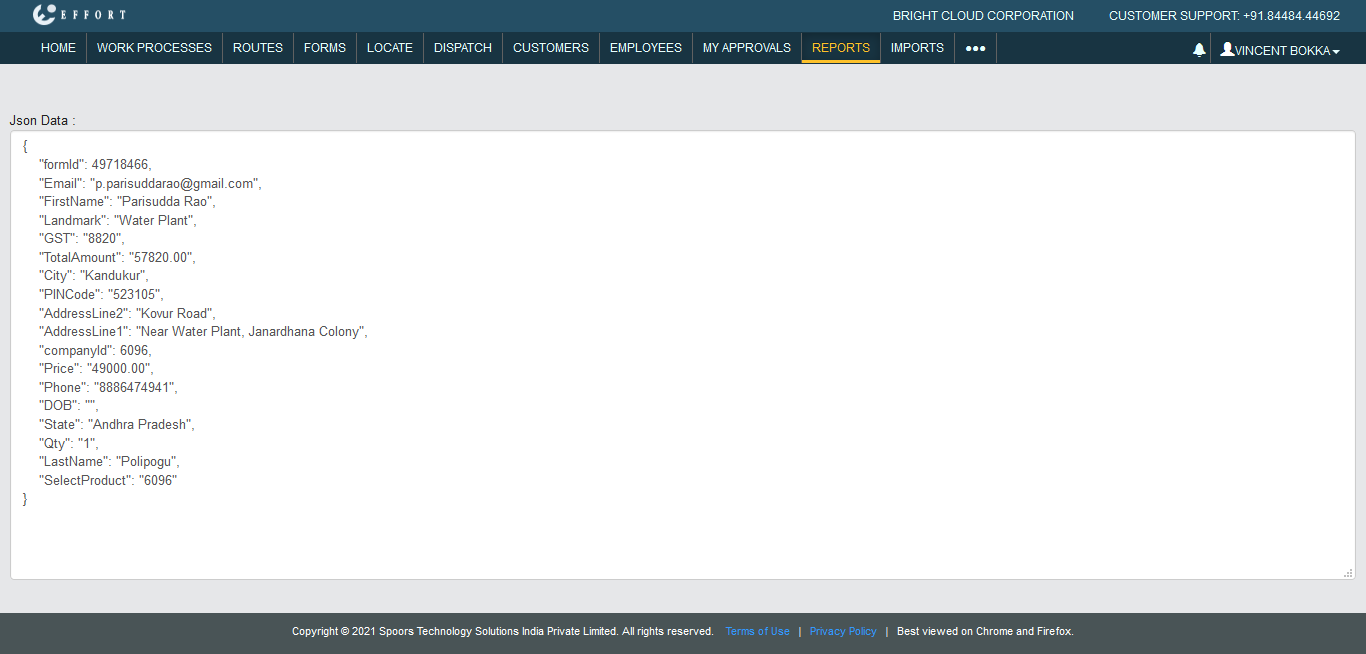
Task: Click the user profile icon
Action: 1227,49
